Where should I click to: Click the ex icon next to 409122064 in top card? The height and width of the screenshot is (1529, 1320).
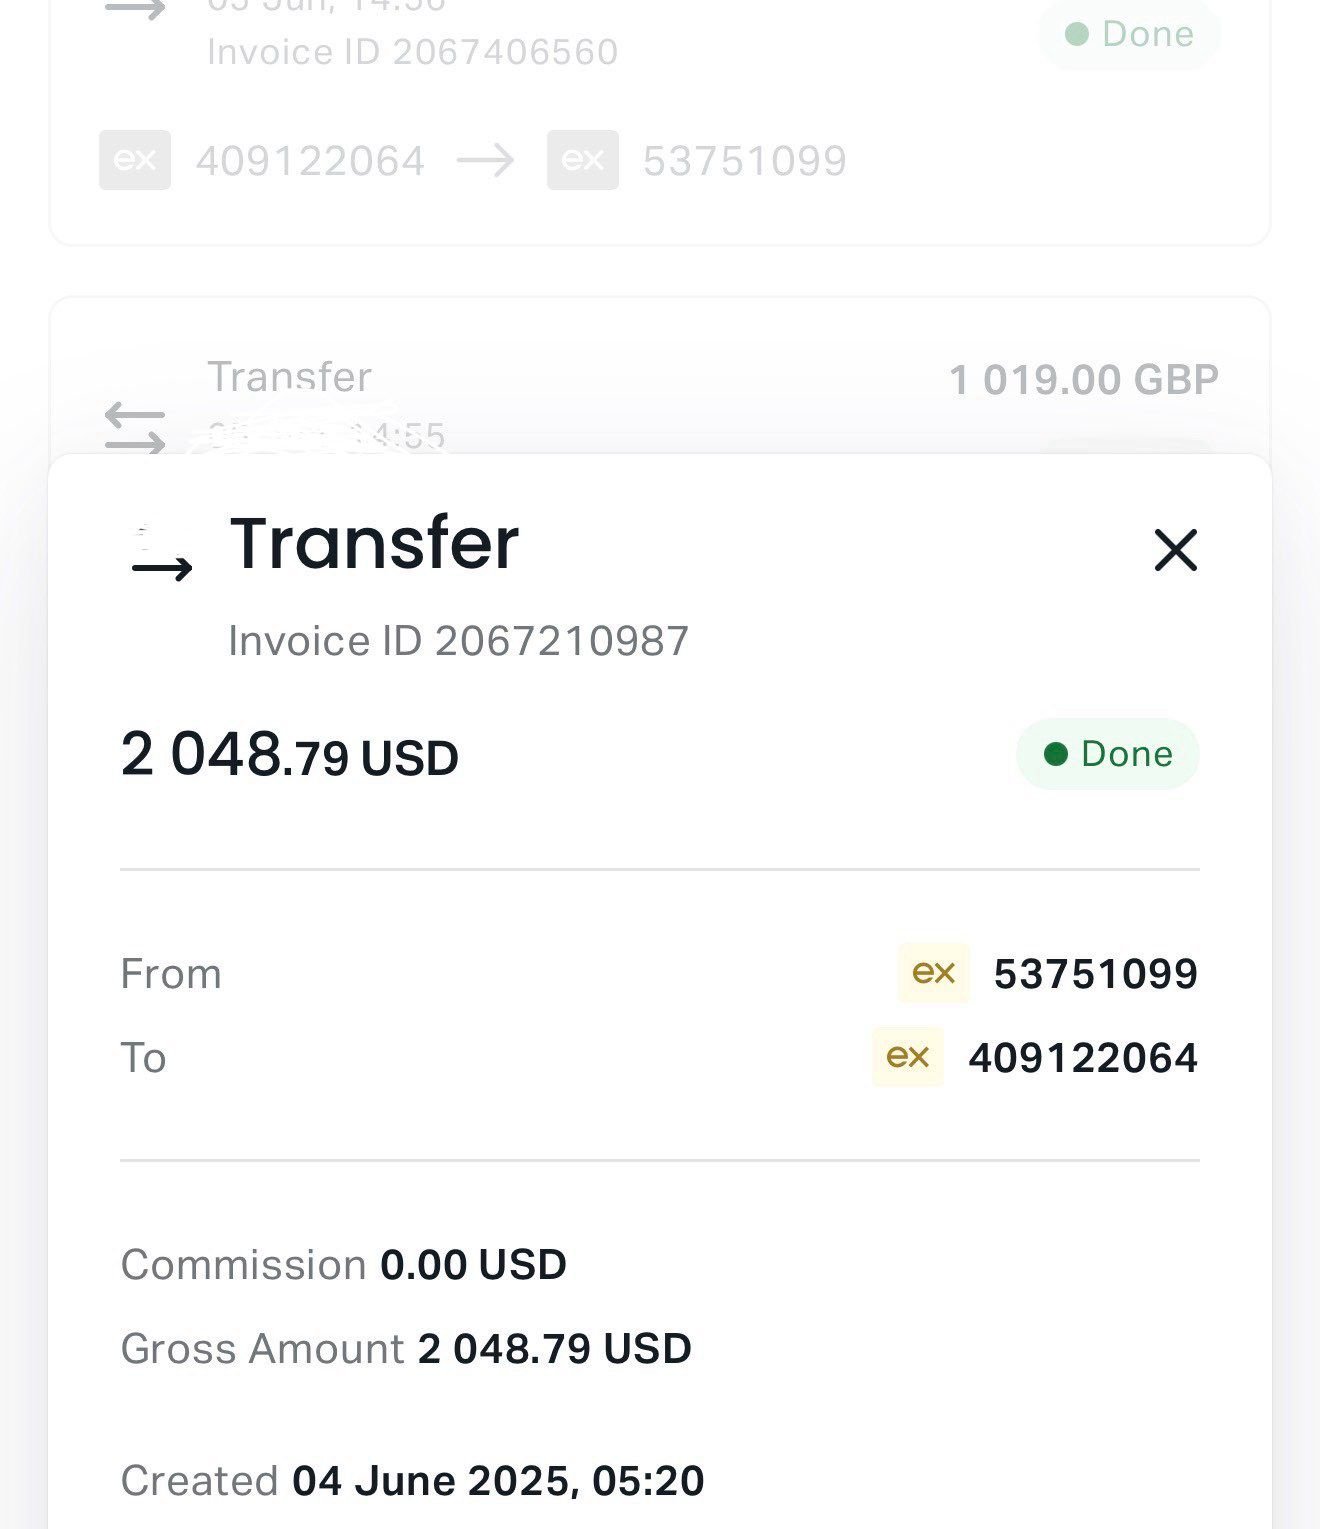pos(135,160)
